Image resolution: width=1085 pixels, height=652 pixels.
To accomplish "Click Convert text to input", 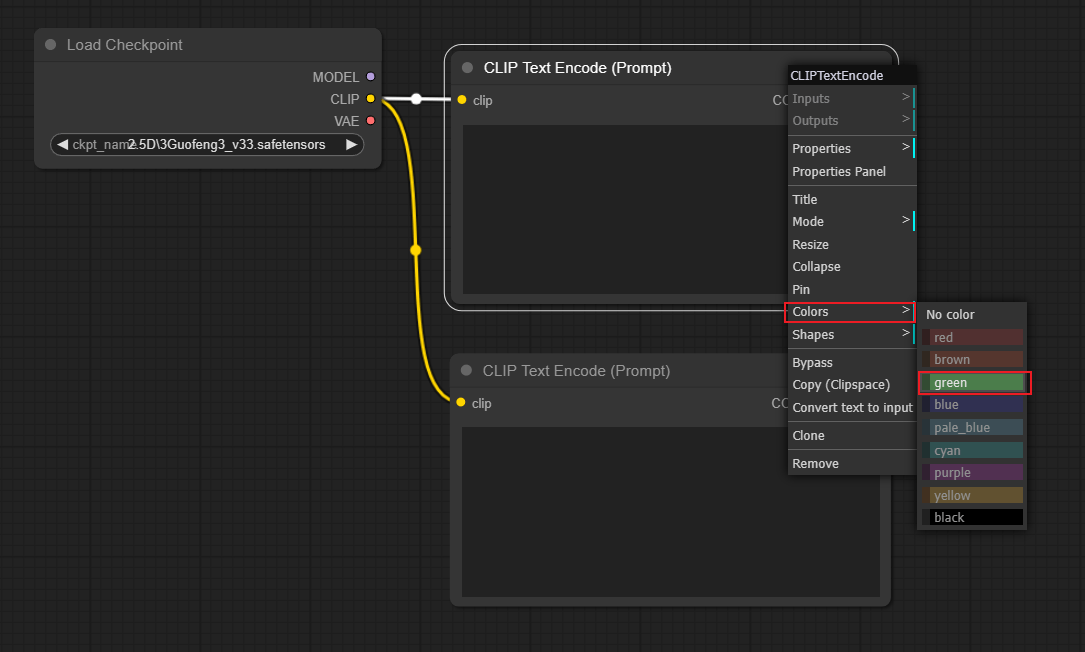I will (x=850, y=408).
